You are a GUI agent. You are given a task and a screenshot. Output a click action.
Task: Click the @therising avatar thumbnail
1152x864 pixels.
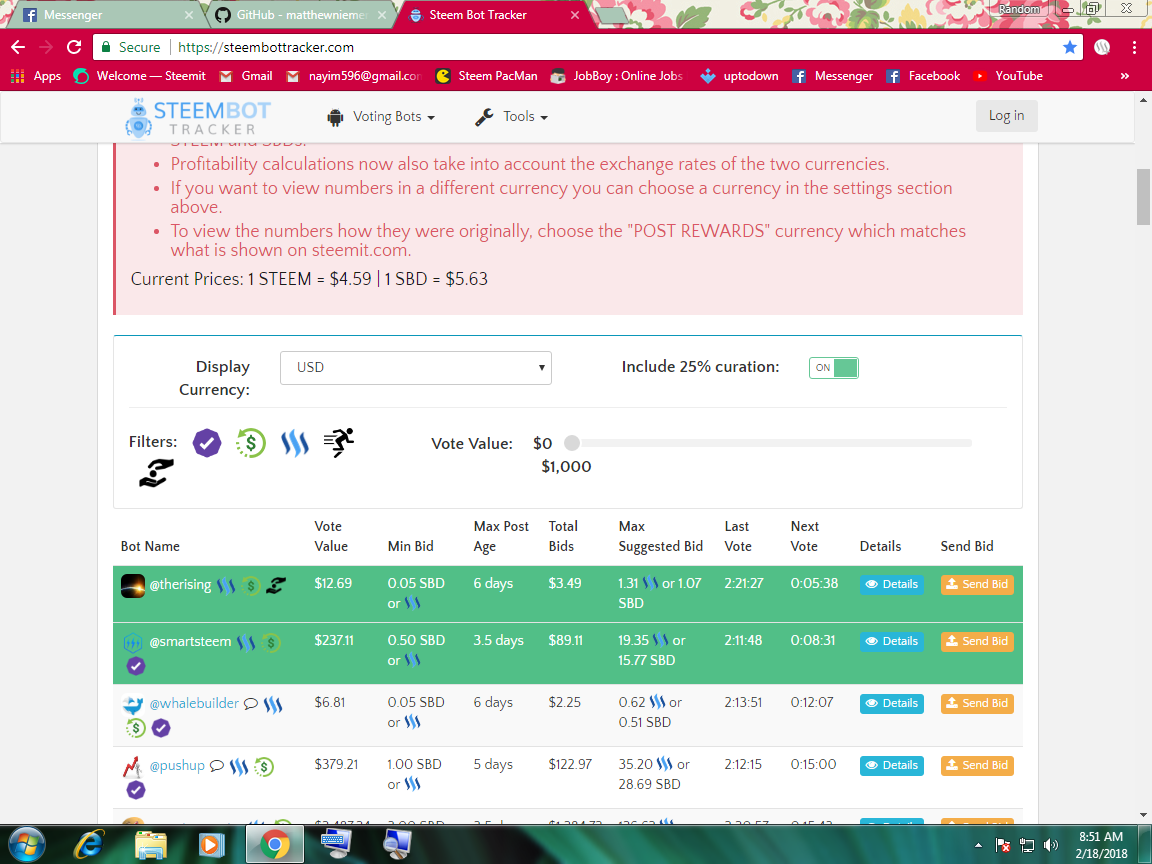pos(133,586)
